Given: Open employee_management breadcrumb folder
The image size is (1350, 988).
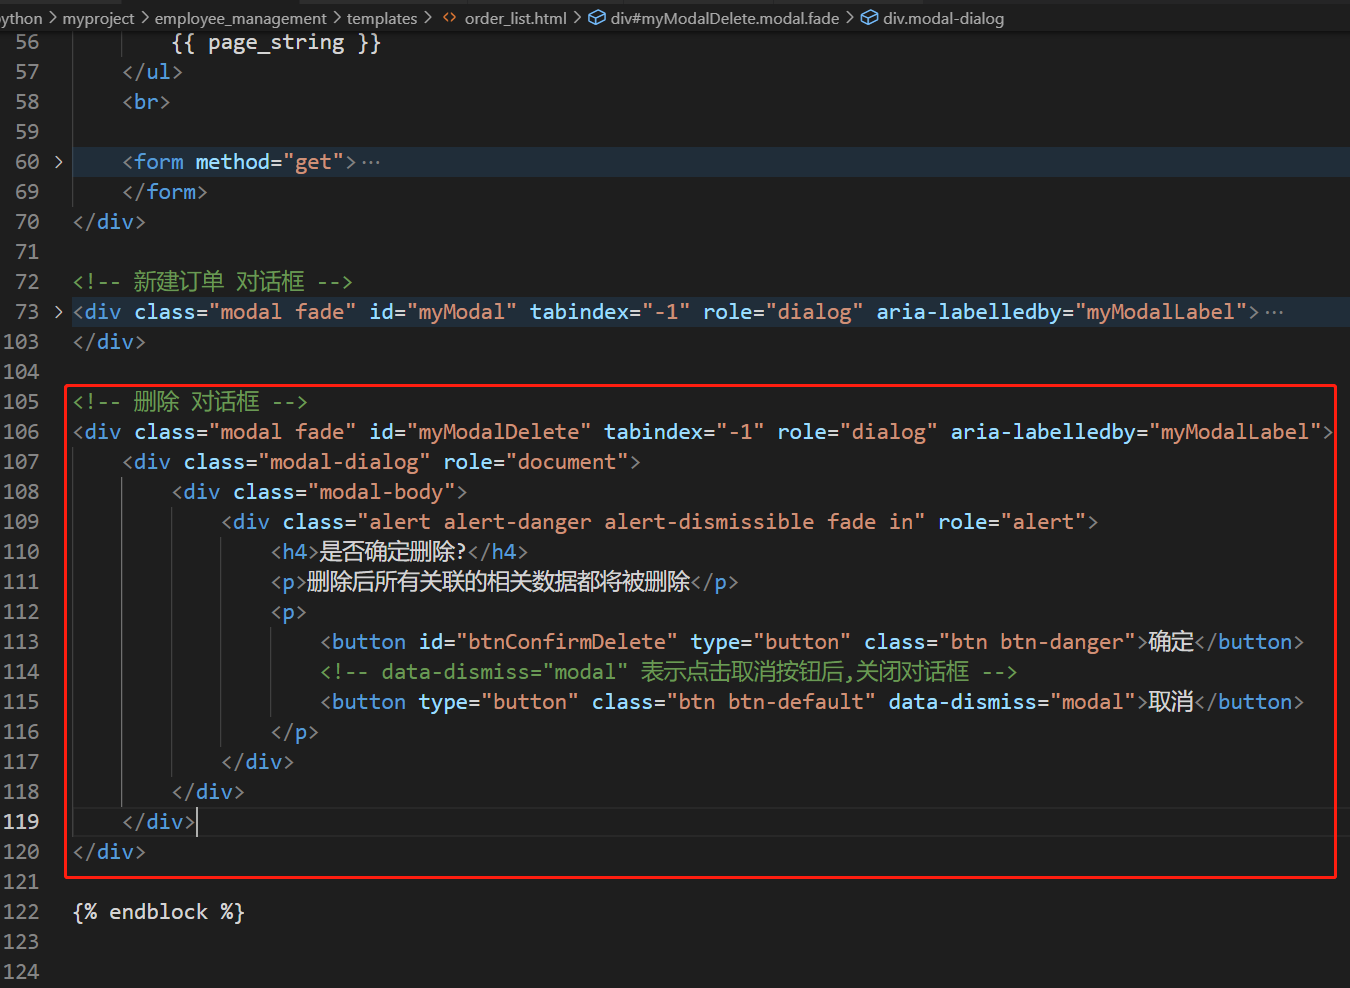Looking at the screenshot, I should tap(240, 18).
